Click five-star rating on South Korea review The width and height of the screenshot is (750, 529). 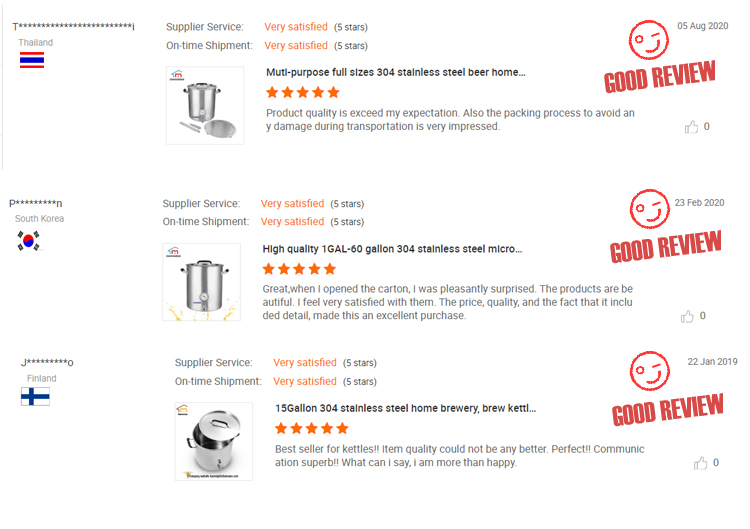(x=300, y=269)
